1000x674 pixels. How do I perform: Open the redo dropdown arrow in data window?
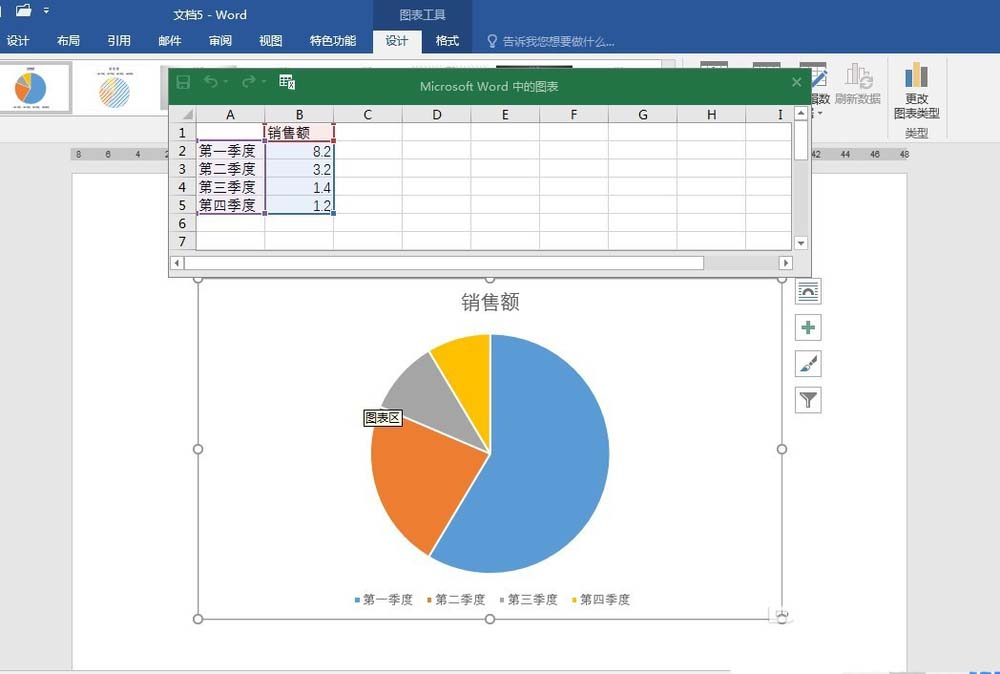(x=263, y=82)
